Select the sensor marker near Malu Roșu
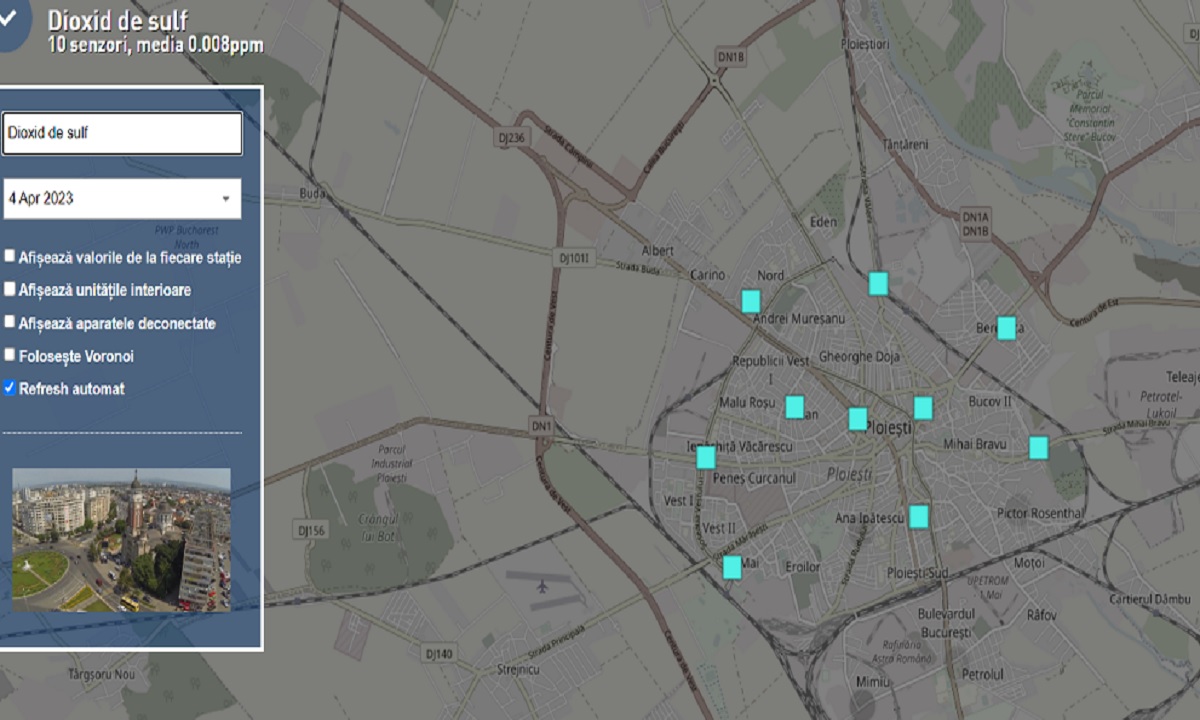The height and width of the screenshot is (720, 1200). [x=795, y=407]
